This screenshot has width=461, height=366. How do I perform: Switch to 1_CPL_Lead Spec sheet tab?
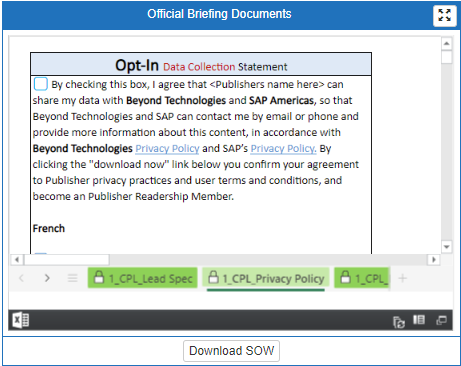click(x=143, y=278)
